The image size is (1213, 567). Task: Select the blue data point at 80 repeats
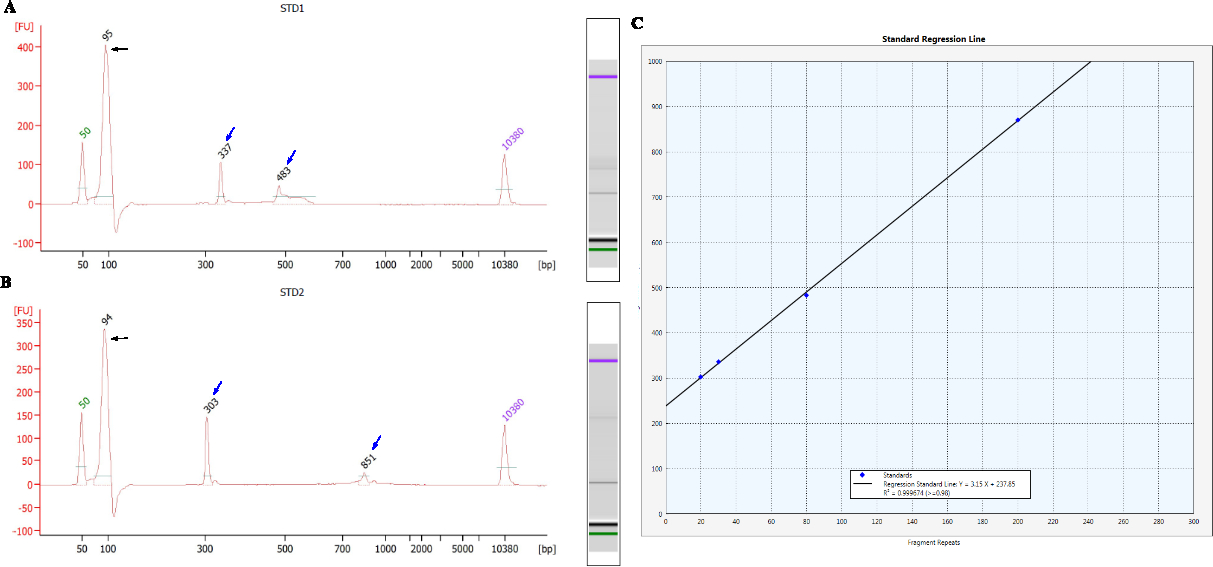(x=806, y=295)
